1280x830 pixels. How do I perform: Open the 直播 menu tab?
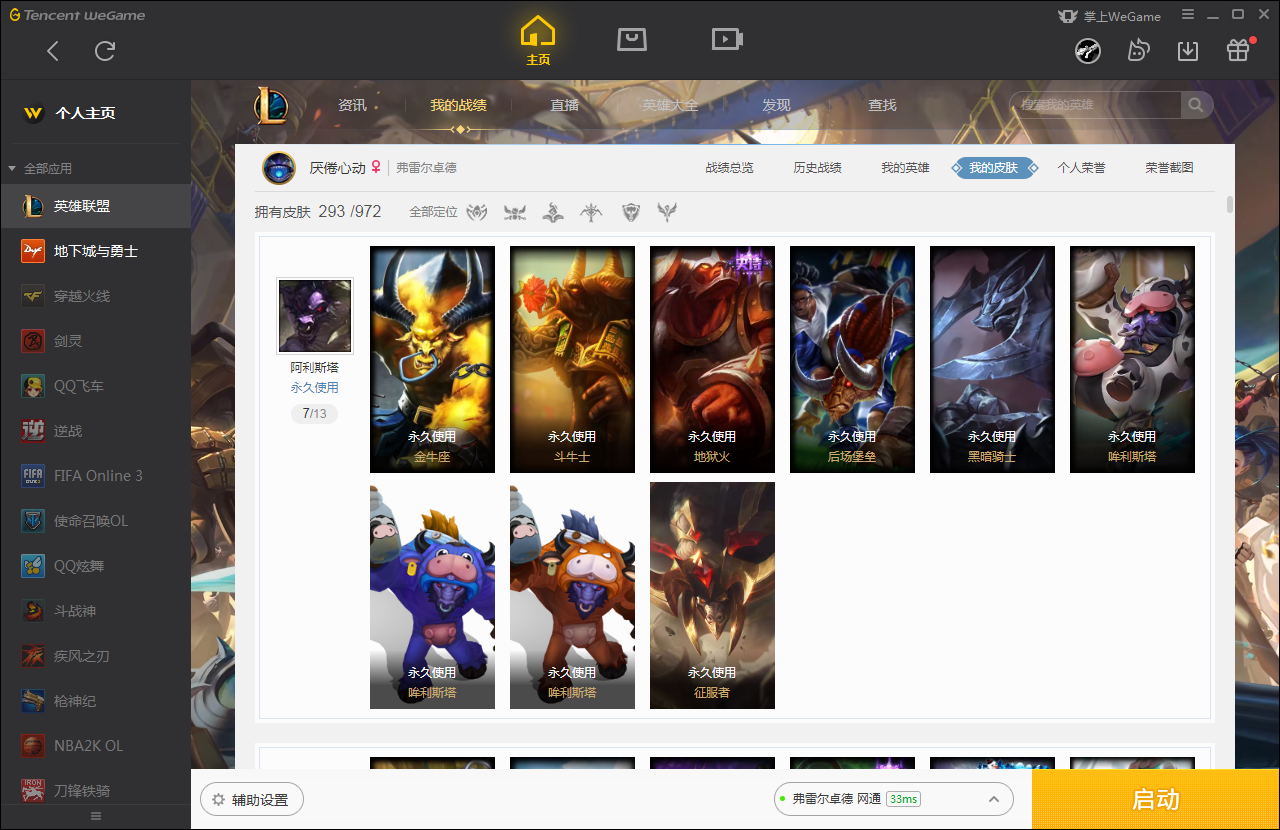[565, 105]
